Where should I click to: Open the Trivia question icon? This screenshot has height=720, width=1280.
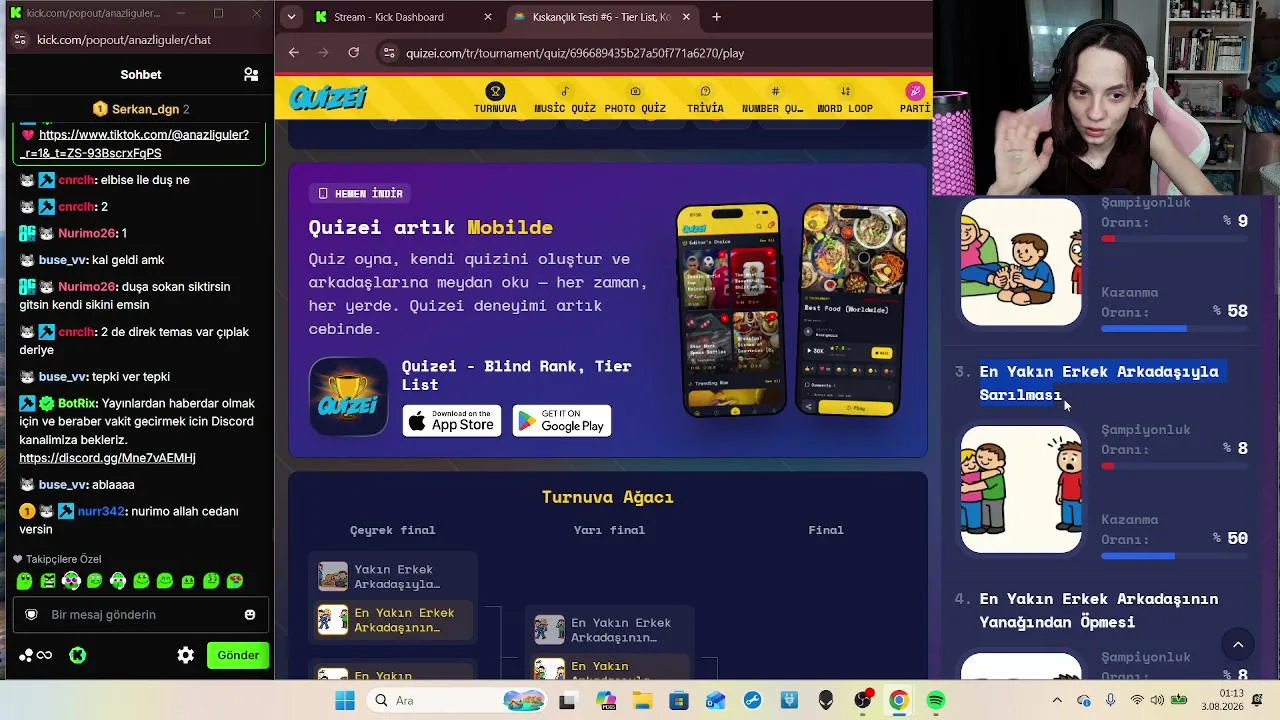[x=705, y=91]
